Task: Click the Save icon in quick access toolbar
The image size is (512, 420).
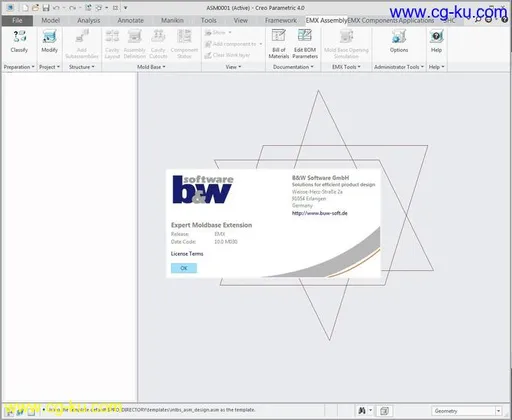Action: point(46,7)
